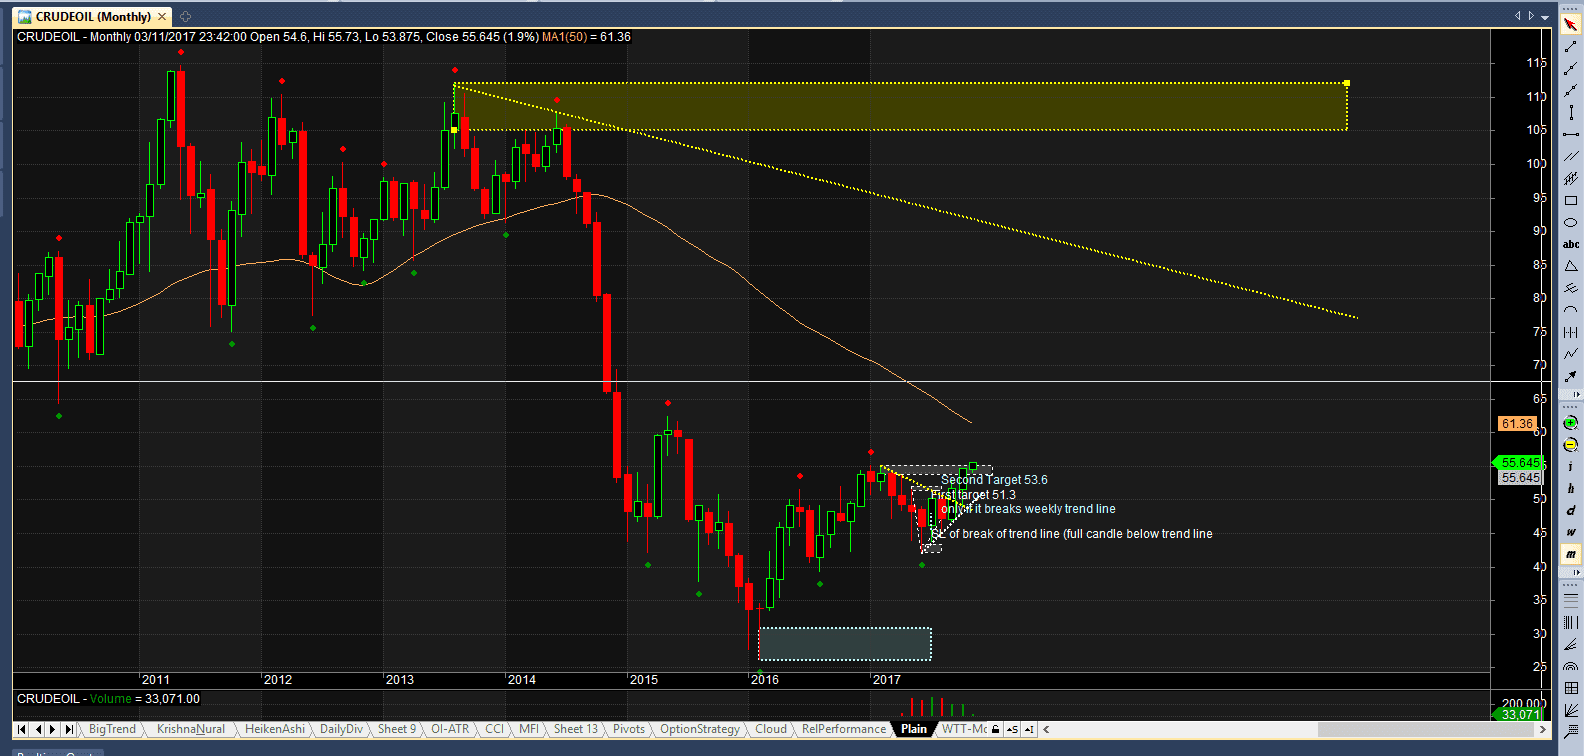Select the zig-zag line tool

coord(1570,354)
